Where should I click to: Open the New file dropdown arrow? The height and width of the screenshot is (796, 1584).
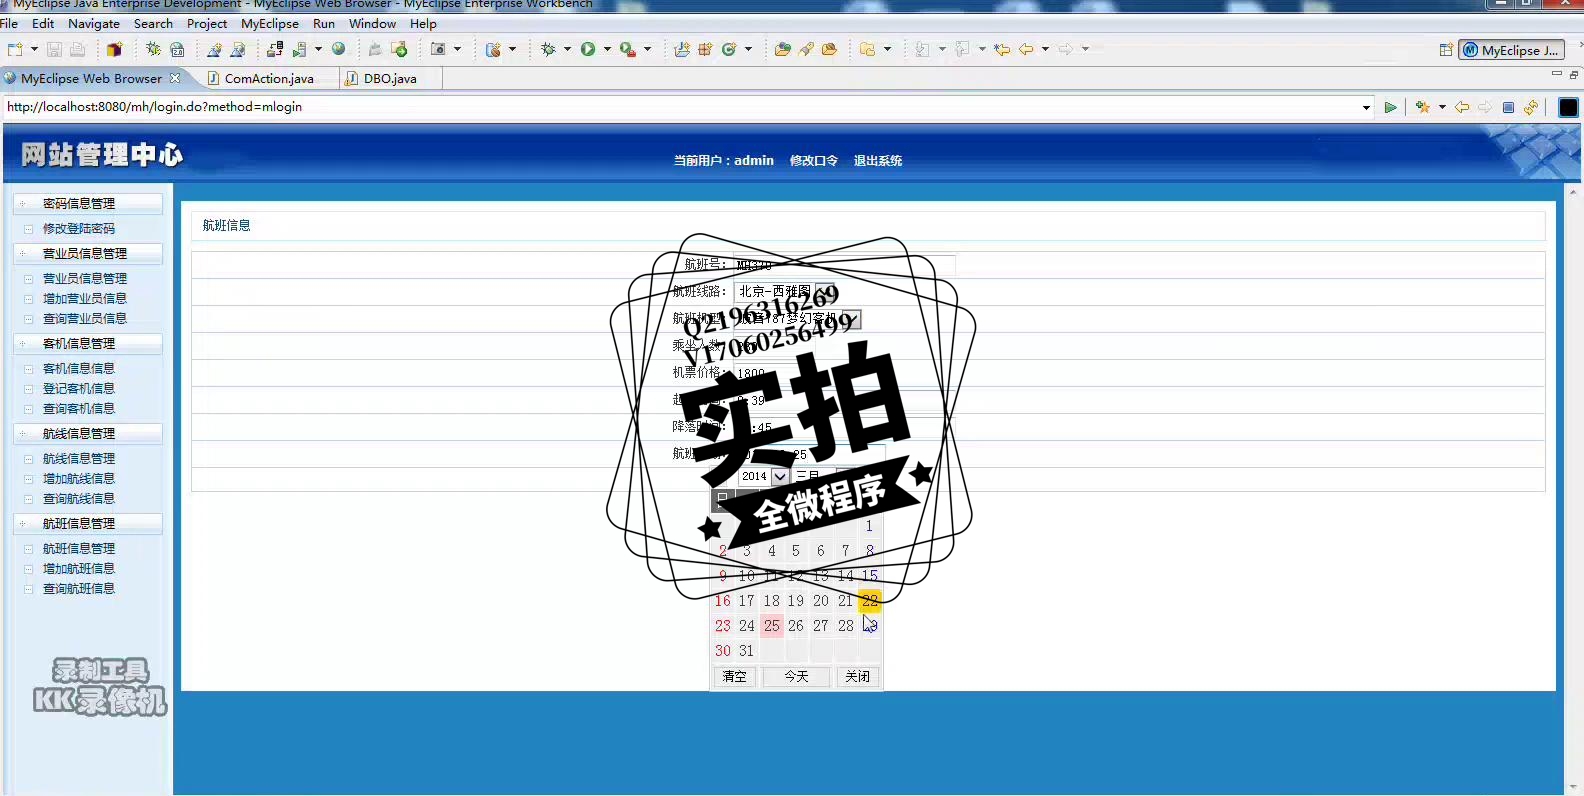click(34, 49)
